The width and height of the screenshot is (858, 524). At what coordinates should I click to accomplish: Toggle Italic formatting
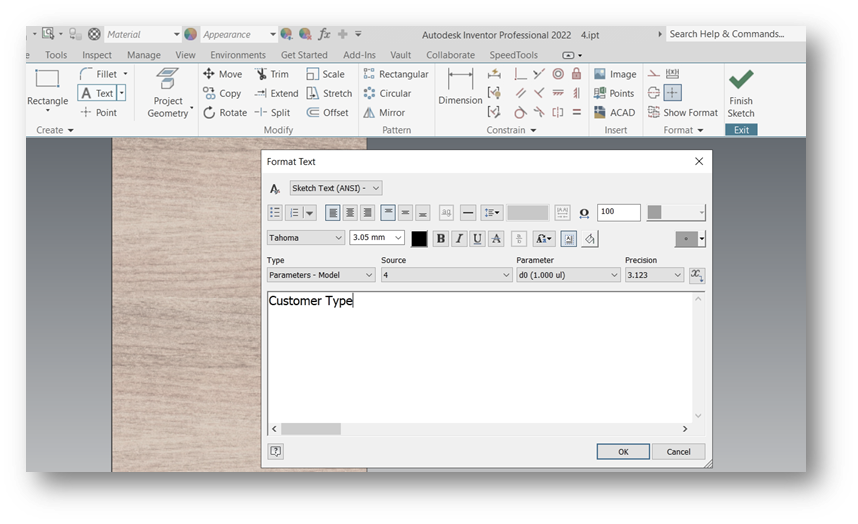click(x=459, y=238)
